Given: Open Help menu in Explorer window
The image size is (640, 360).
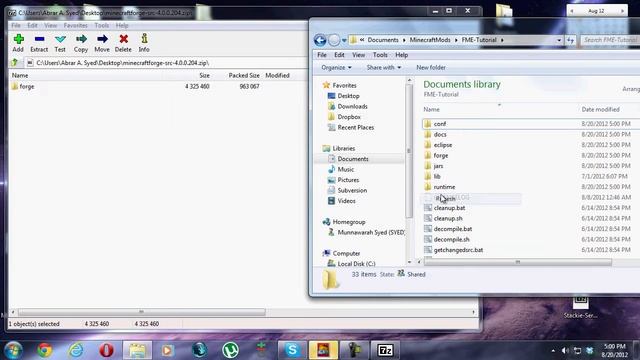Looking at the screenshot, I should (402, 55).
